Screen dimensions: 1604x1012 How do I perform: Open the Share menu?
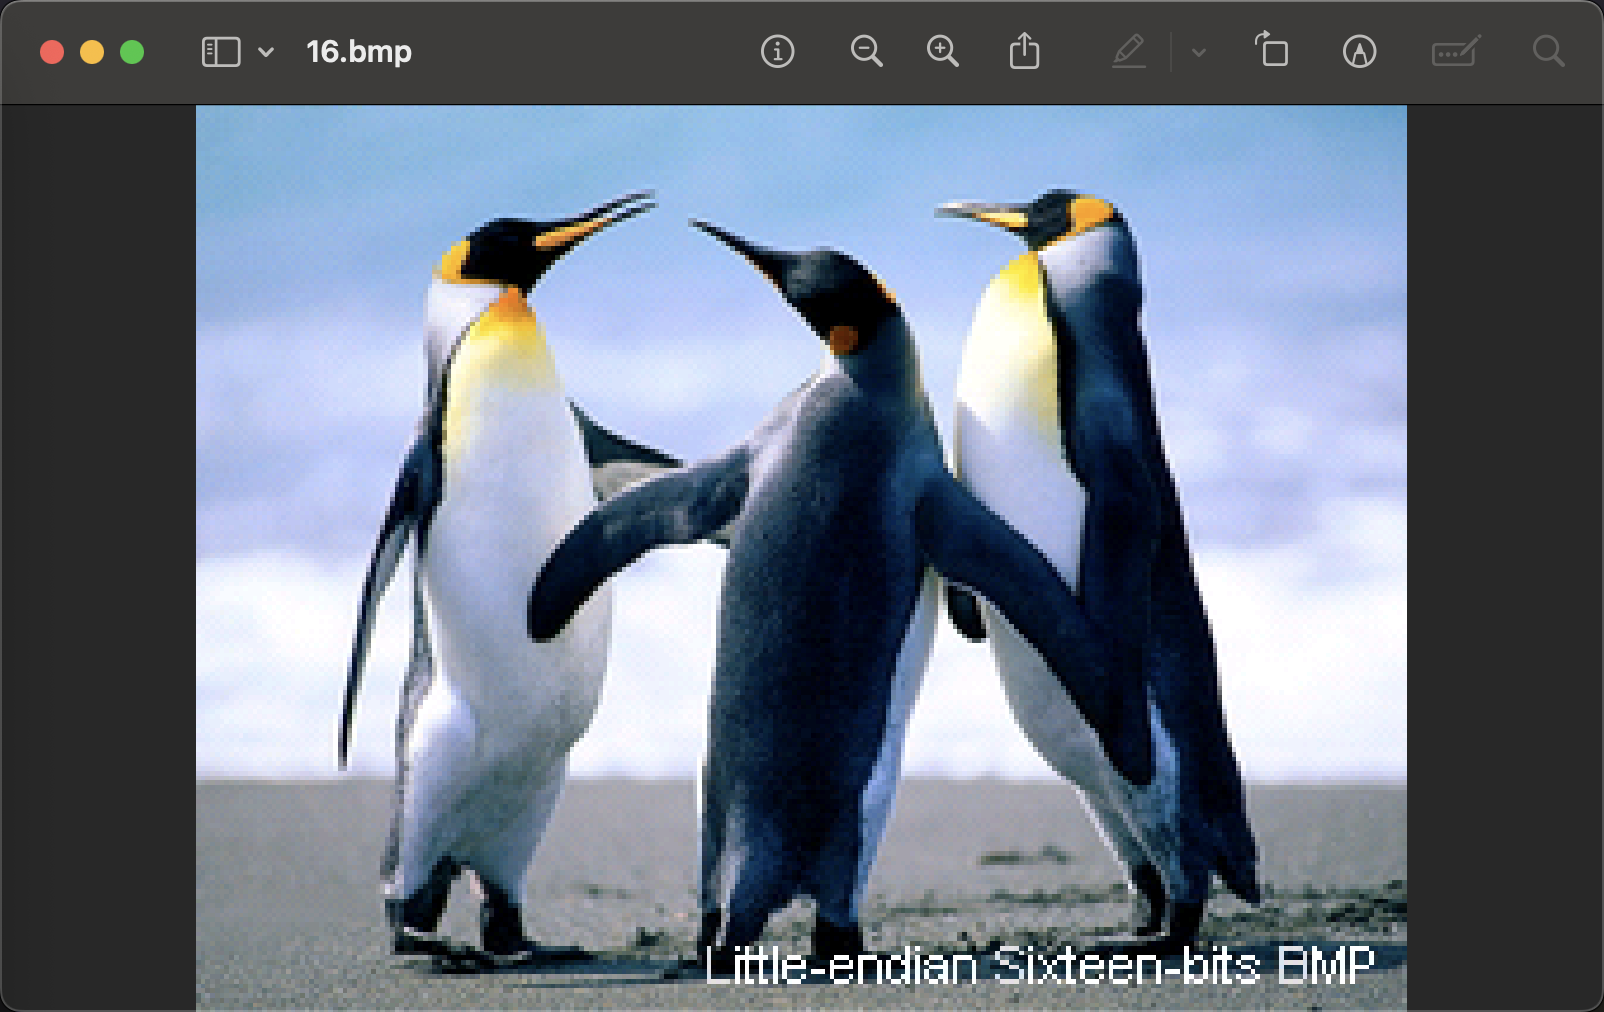click(x=1024, y=52)
